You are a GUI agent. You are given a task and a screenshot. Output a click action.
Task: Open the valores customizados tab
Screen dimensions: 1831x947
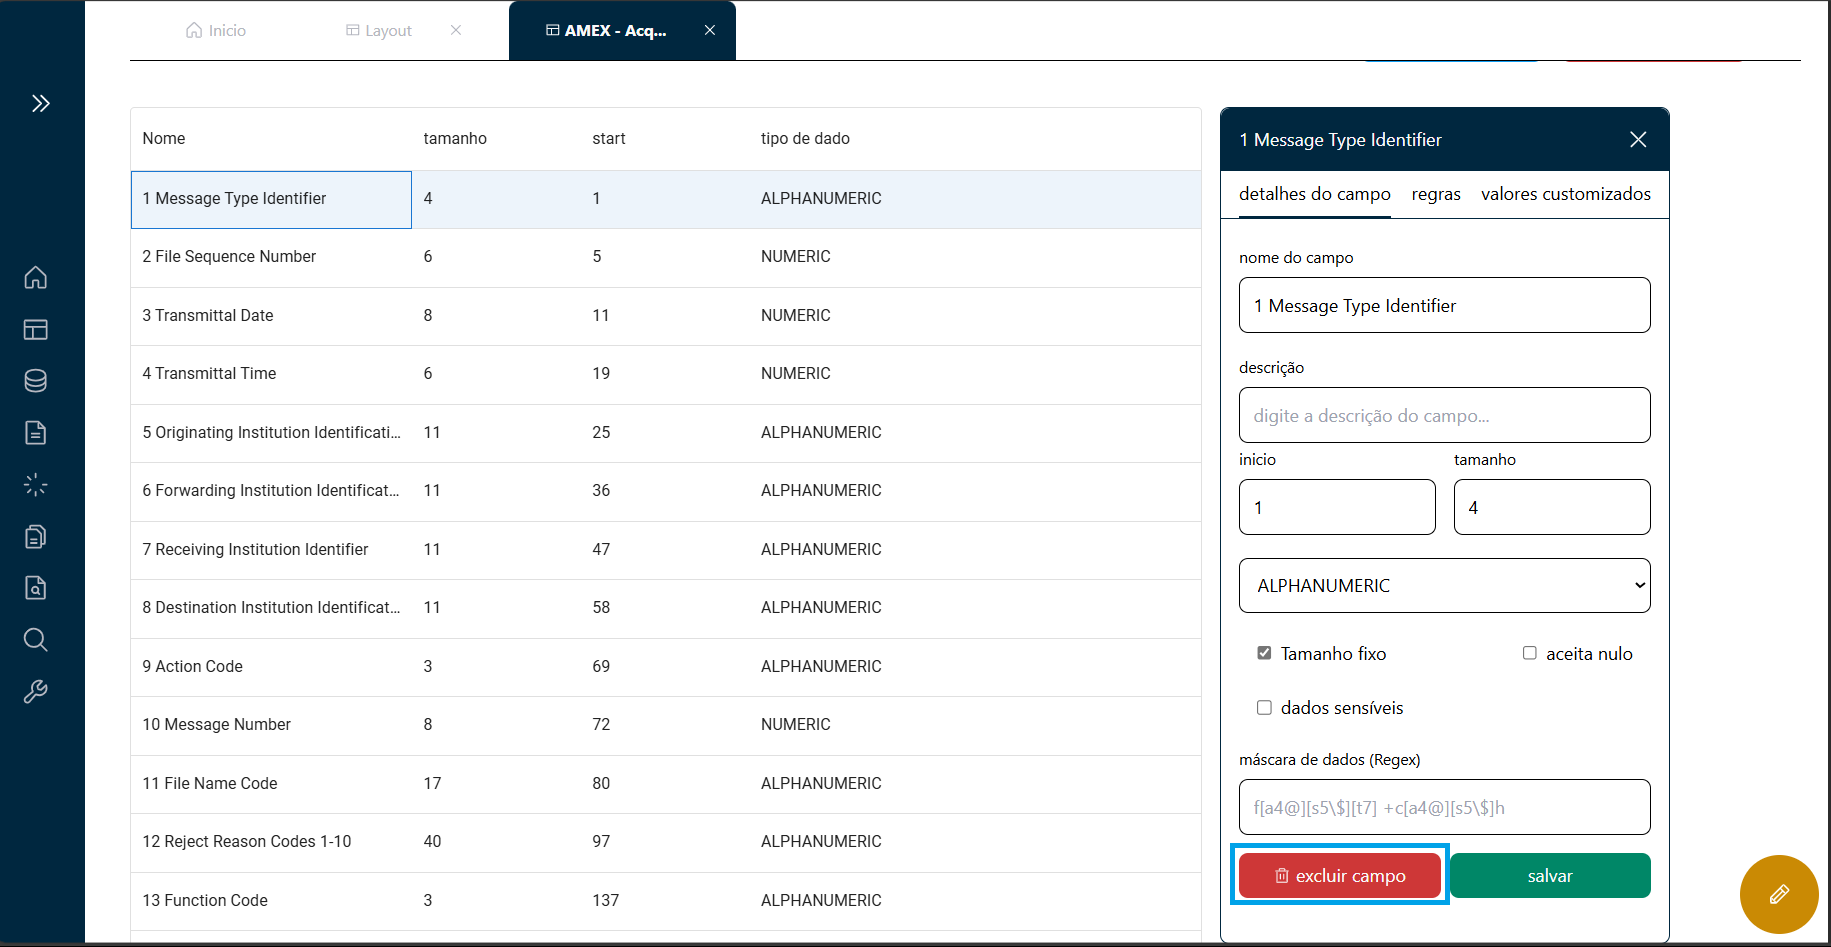(x=1565, y=194)
